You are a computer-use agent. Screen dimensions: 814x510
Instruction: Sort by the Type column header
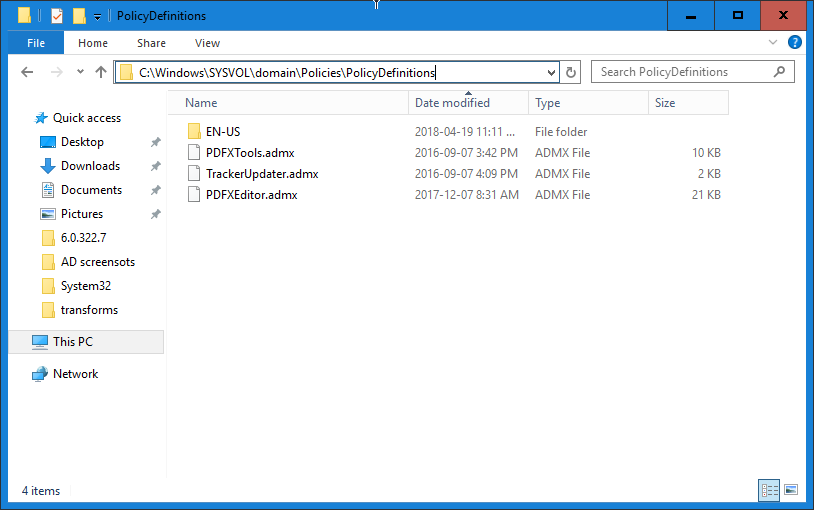[x=588, y=103]
